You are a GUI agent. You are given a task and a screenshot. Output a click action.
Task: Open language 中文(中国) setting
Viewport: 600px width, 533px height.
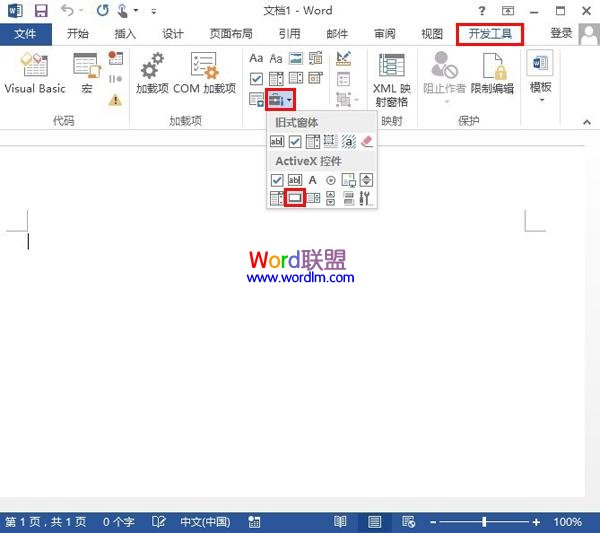pyautogui.click(x=205, y=522)
